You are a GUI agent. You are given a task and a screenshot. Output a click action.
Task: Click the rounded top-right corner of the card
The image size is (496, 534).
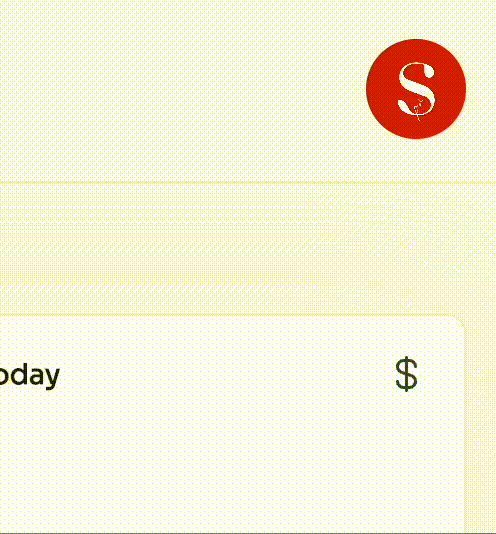click(x=459, y=322)
